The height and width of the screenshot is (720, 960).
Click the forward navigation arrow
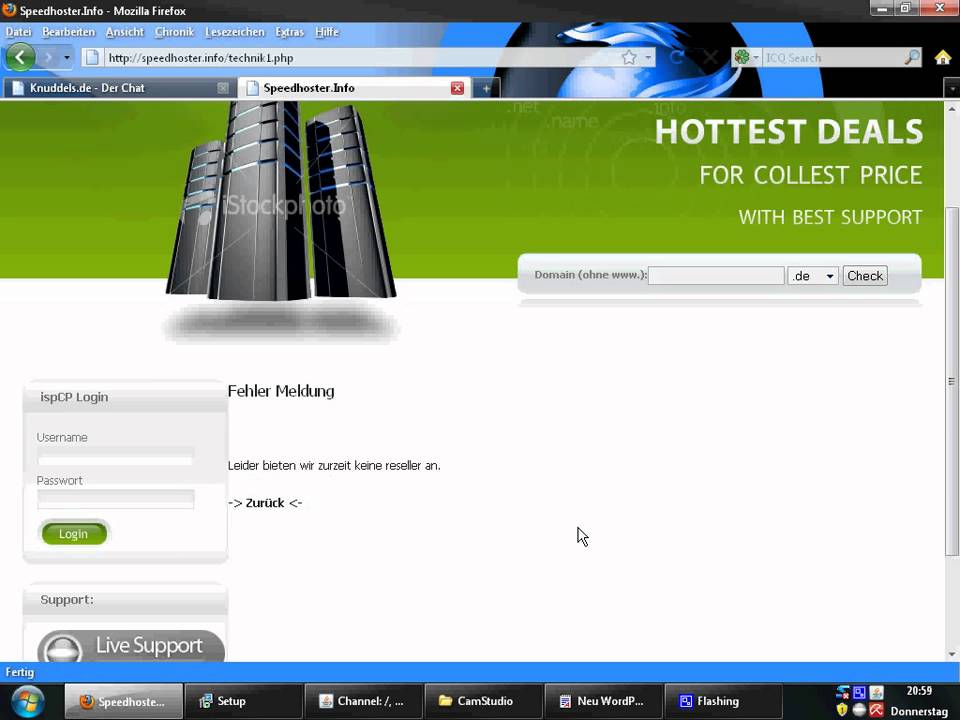(x=48, y=58)
